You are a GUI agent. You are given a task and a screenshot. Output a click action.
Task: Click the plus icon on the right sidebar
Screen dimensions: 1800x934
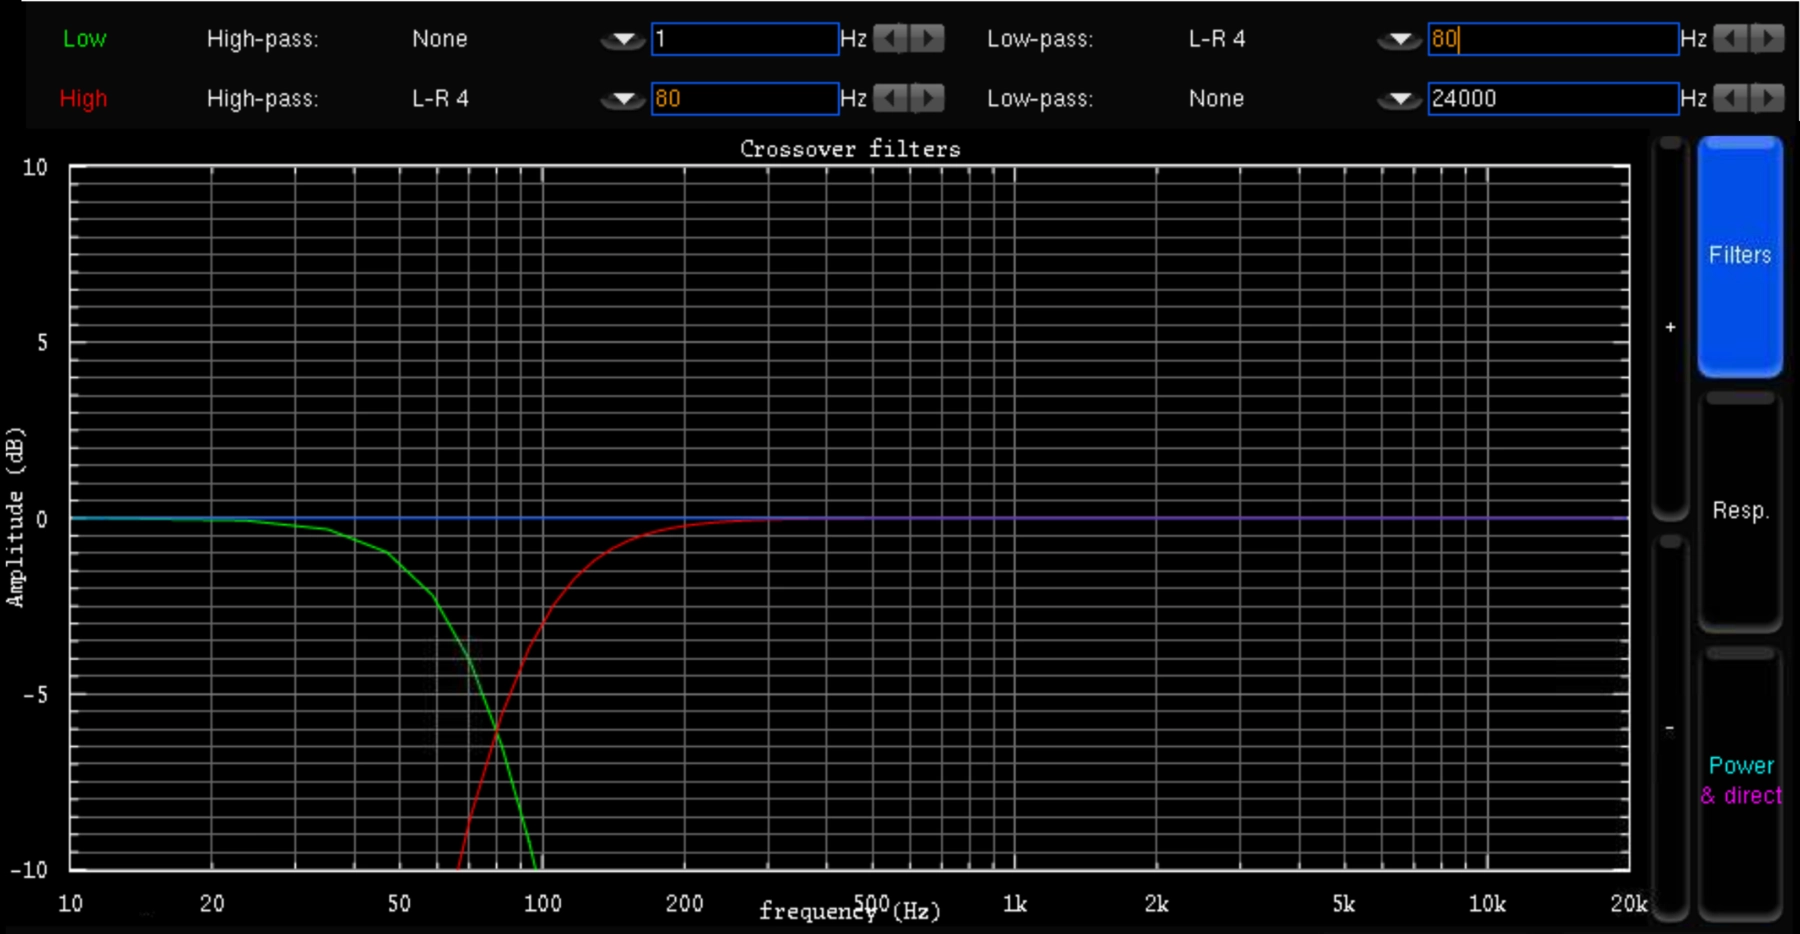coord(1670,326)
